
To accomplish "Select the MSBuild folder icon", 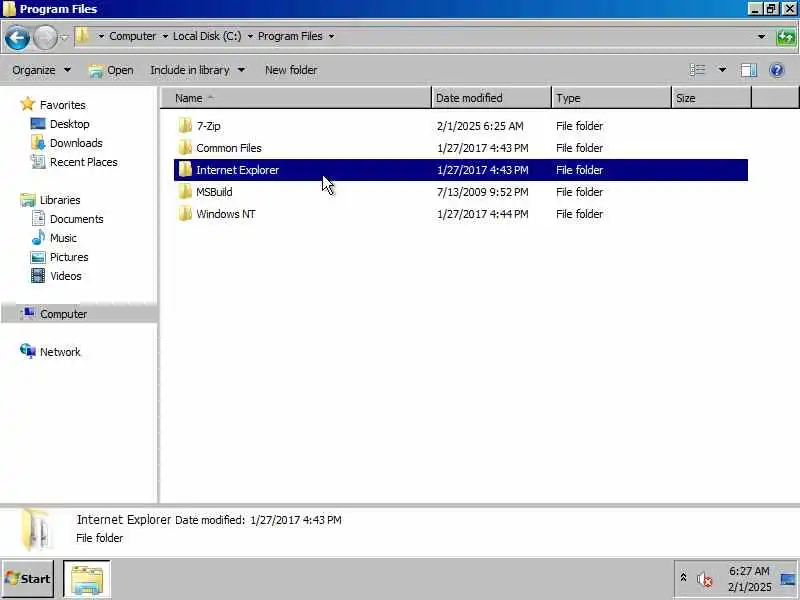I will [x=185, y=191].
